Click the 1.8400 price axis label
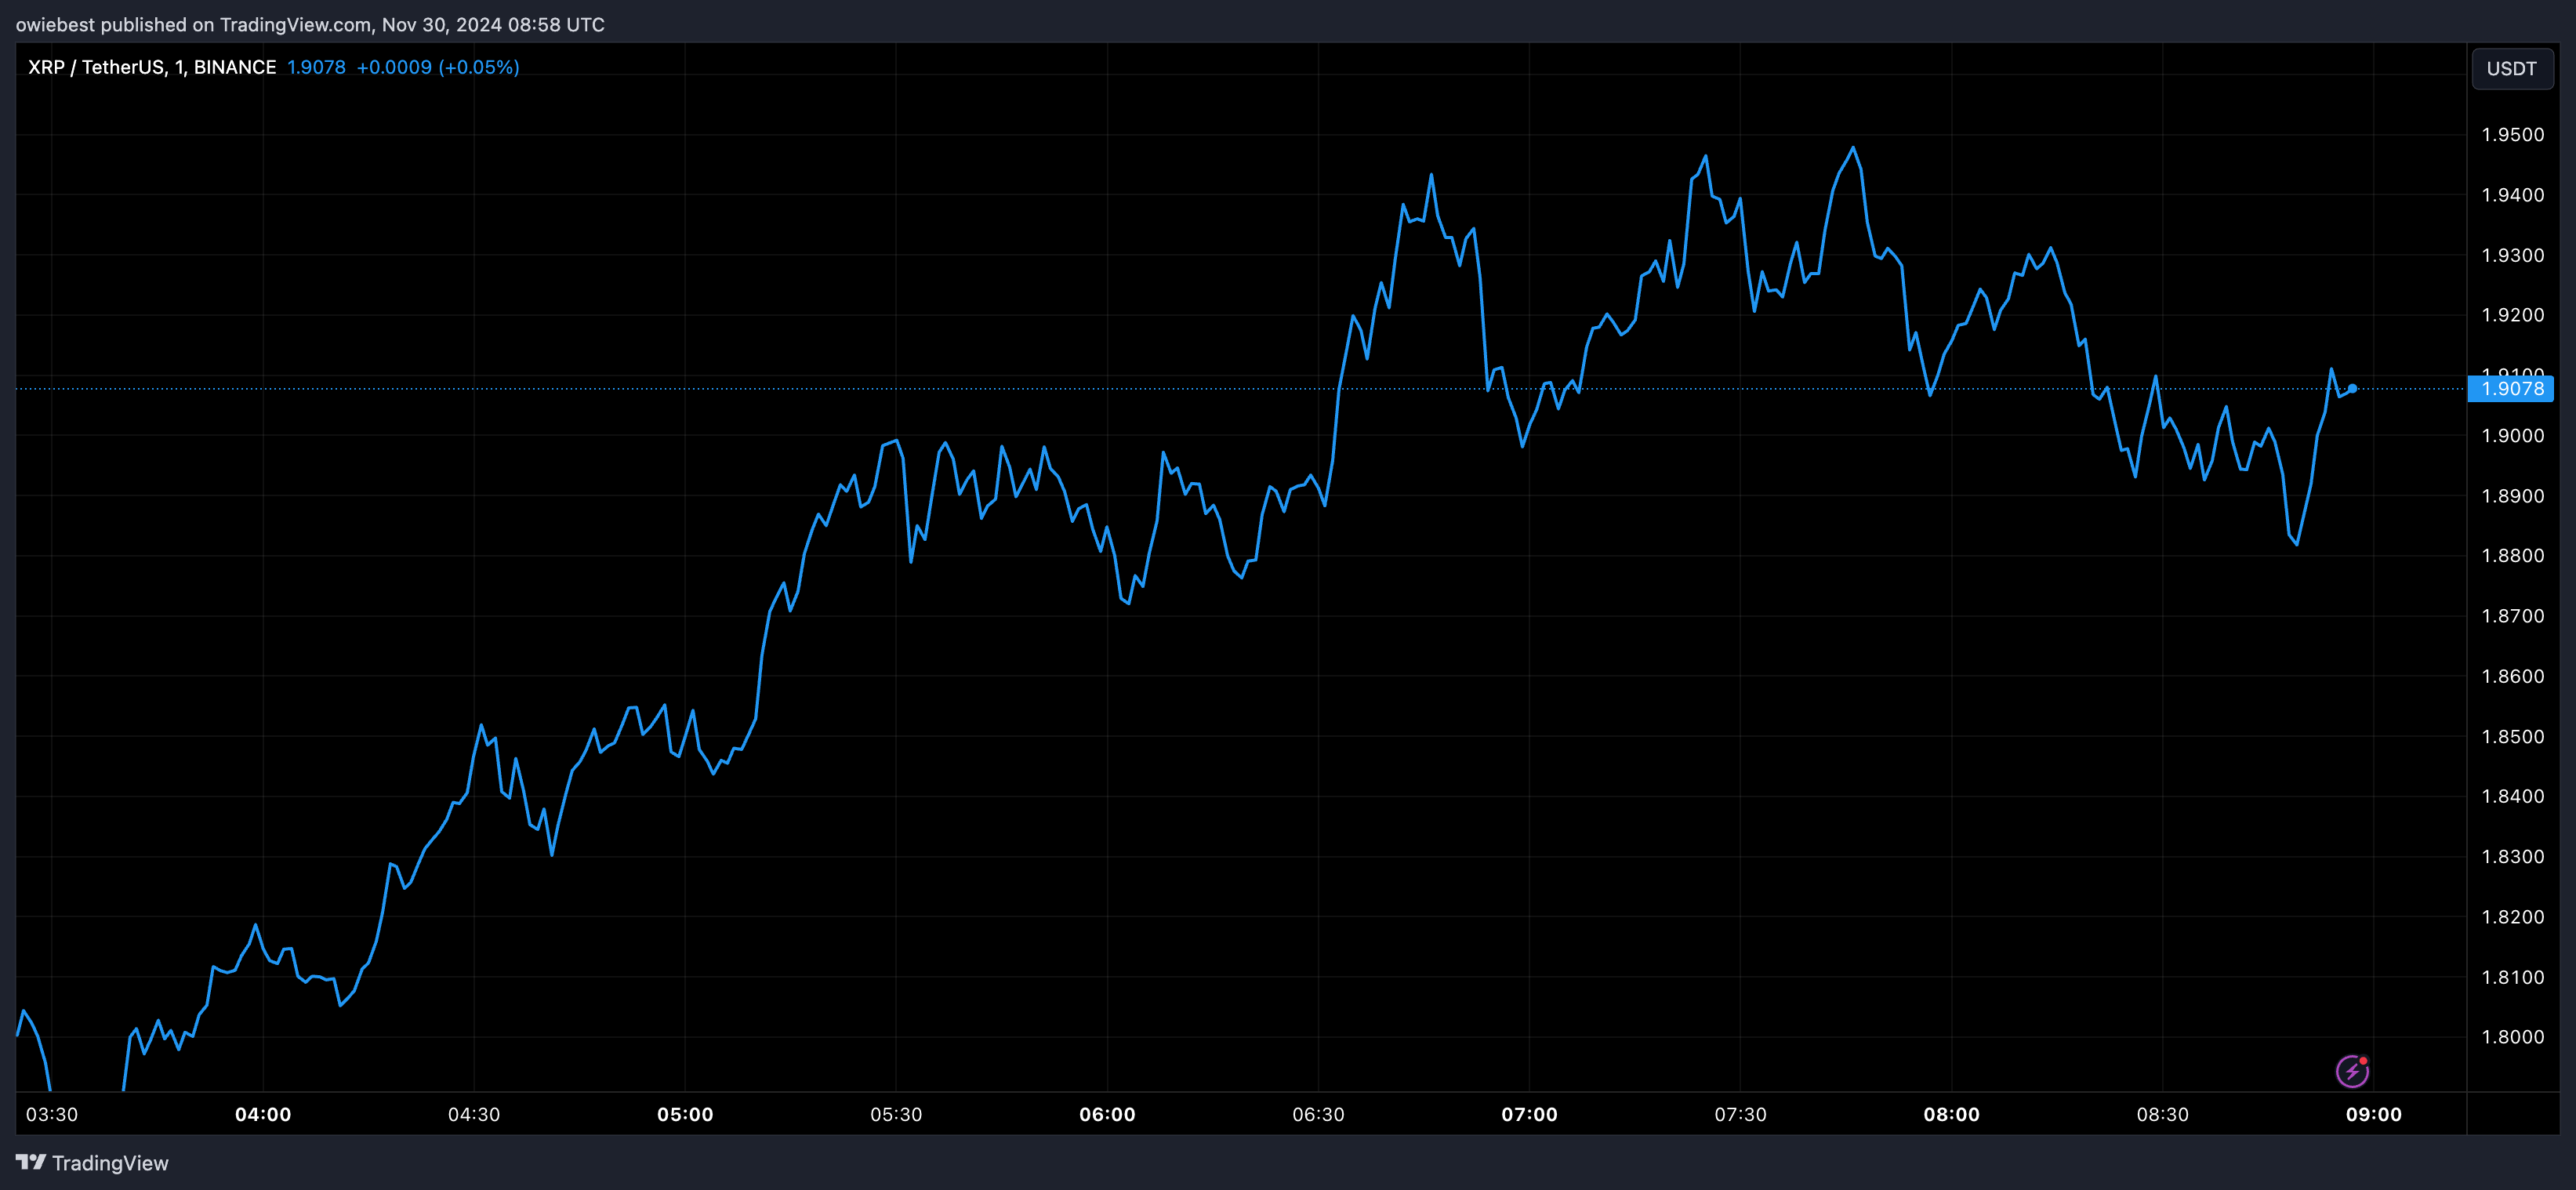Screen dimensions: 2576x1190 coord(2513,796)
